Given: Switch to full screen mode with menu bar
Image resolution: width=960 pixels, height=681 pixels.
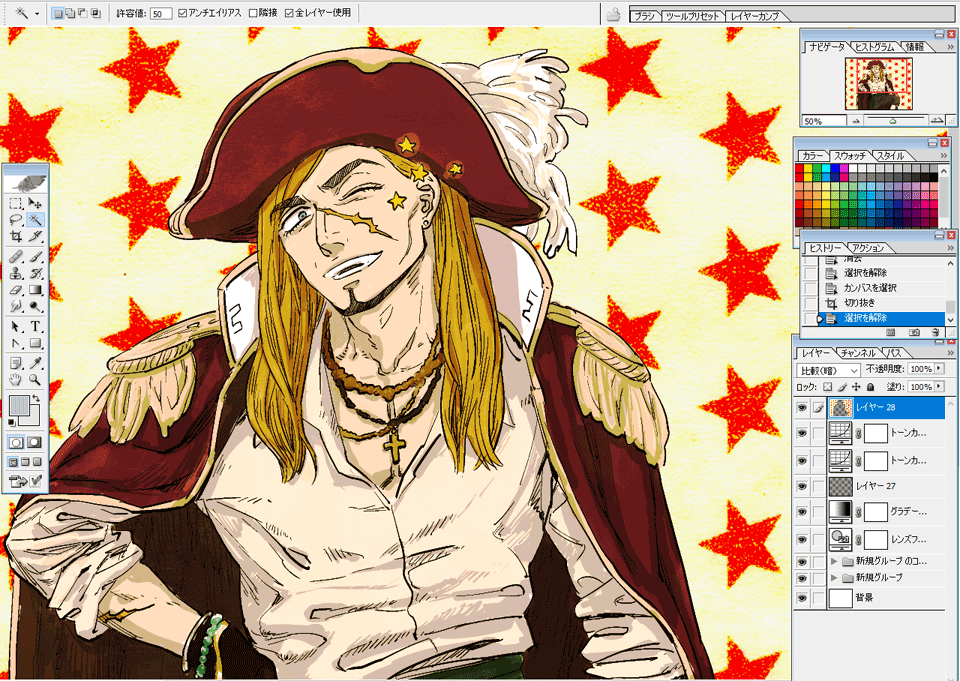Looking at the screenshot, I should click(x=26, y=462).
